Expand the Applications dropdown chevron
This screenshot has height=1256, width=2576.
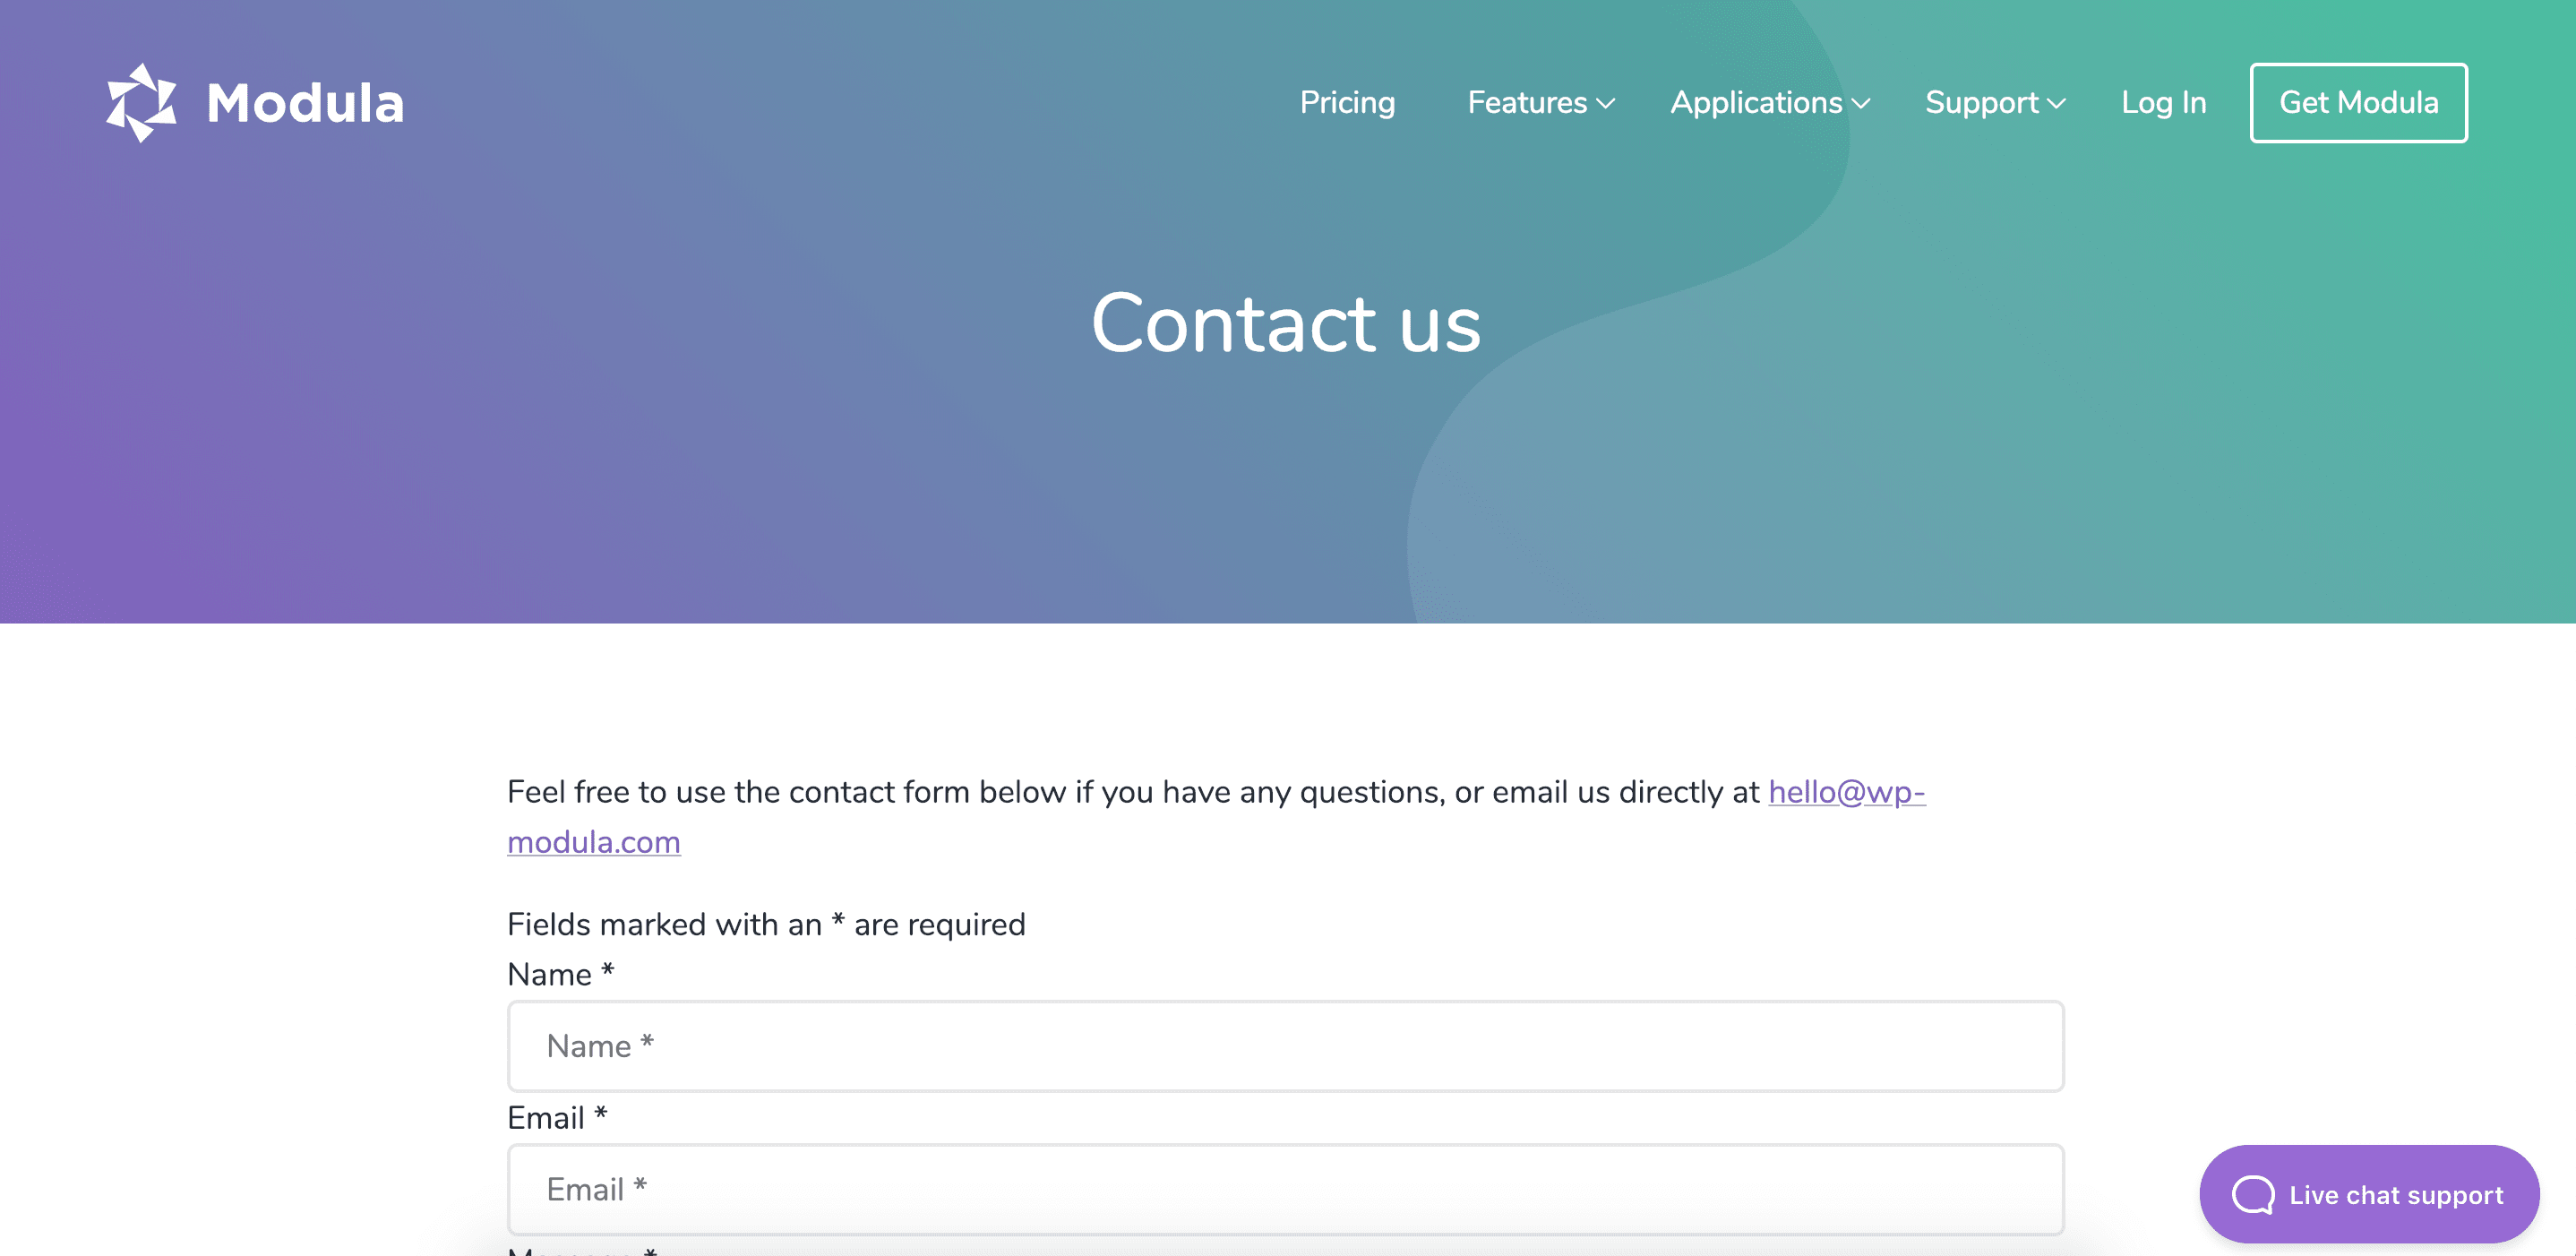1861,104
